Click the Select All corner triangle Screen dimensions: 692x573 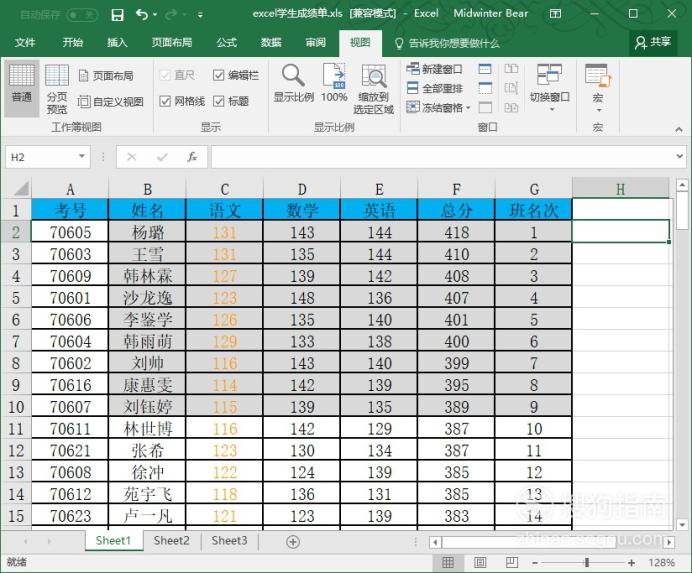pyautogui.click(x=21, y=188)
